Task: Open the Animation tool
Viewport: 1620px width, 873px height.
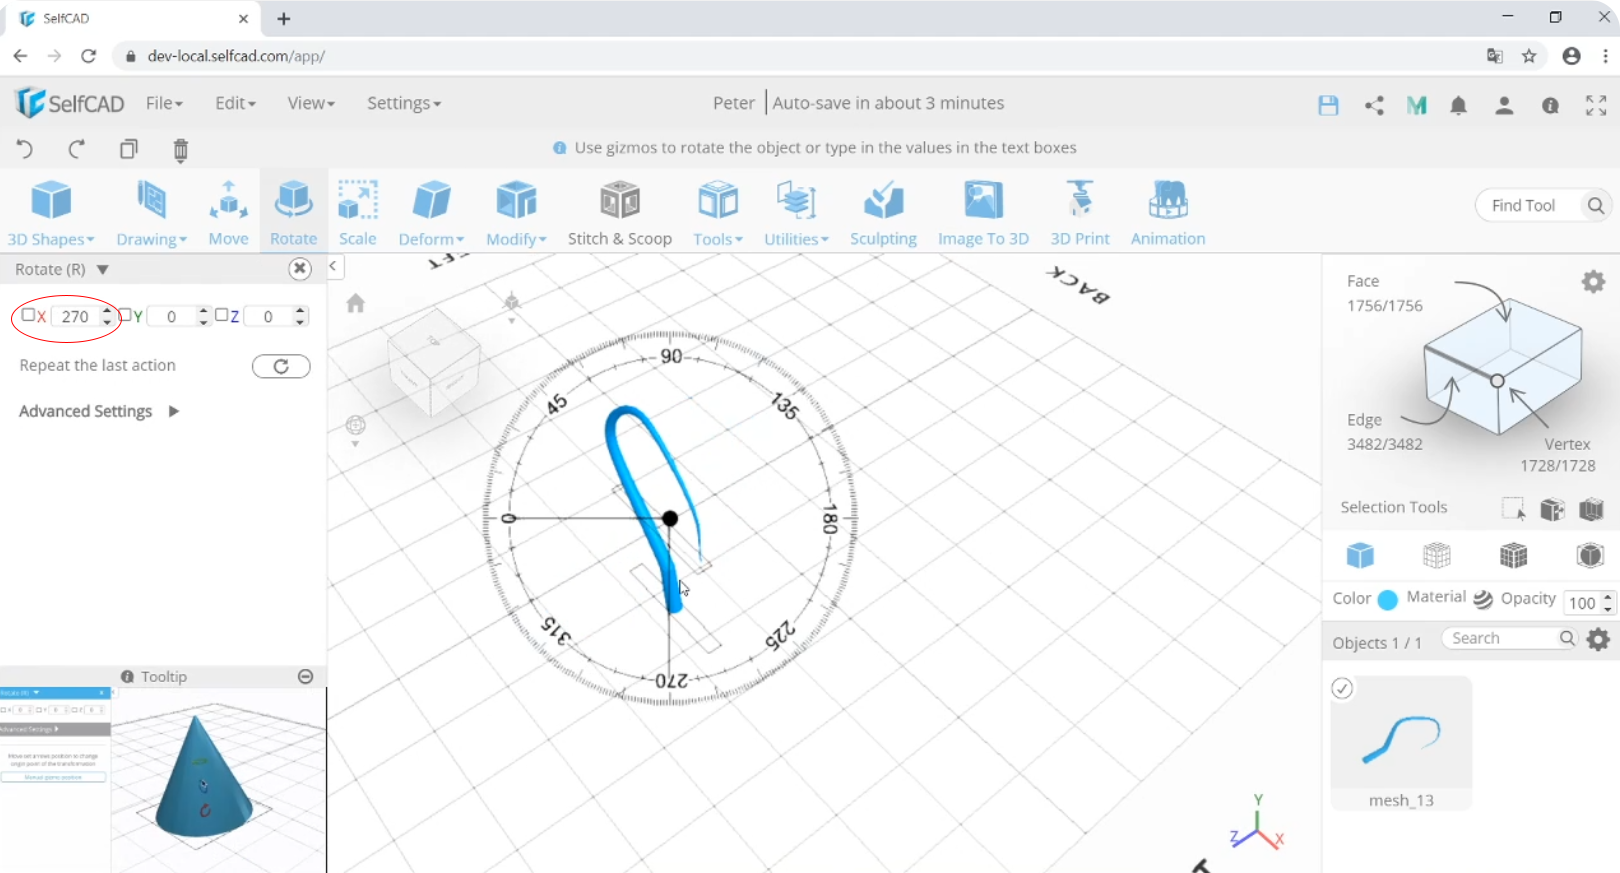Action: coord(1168,212)
